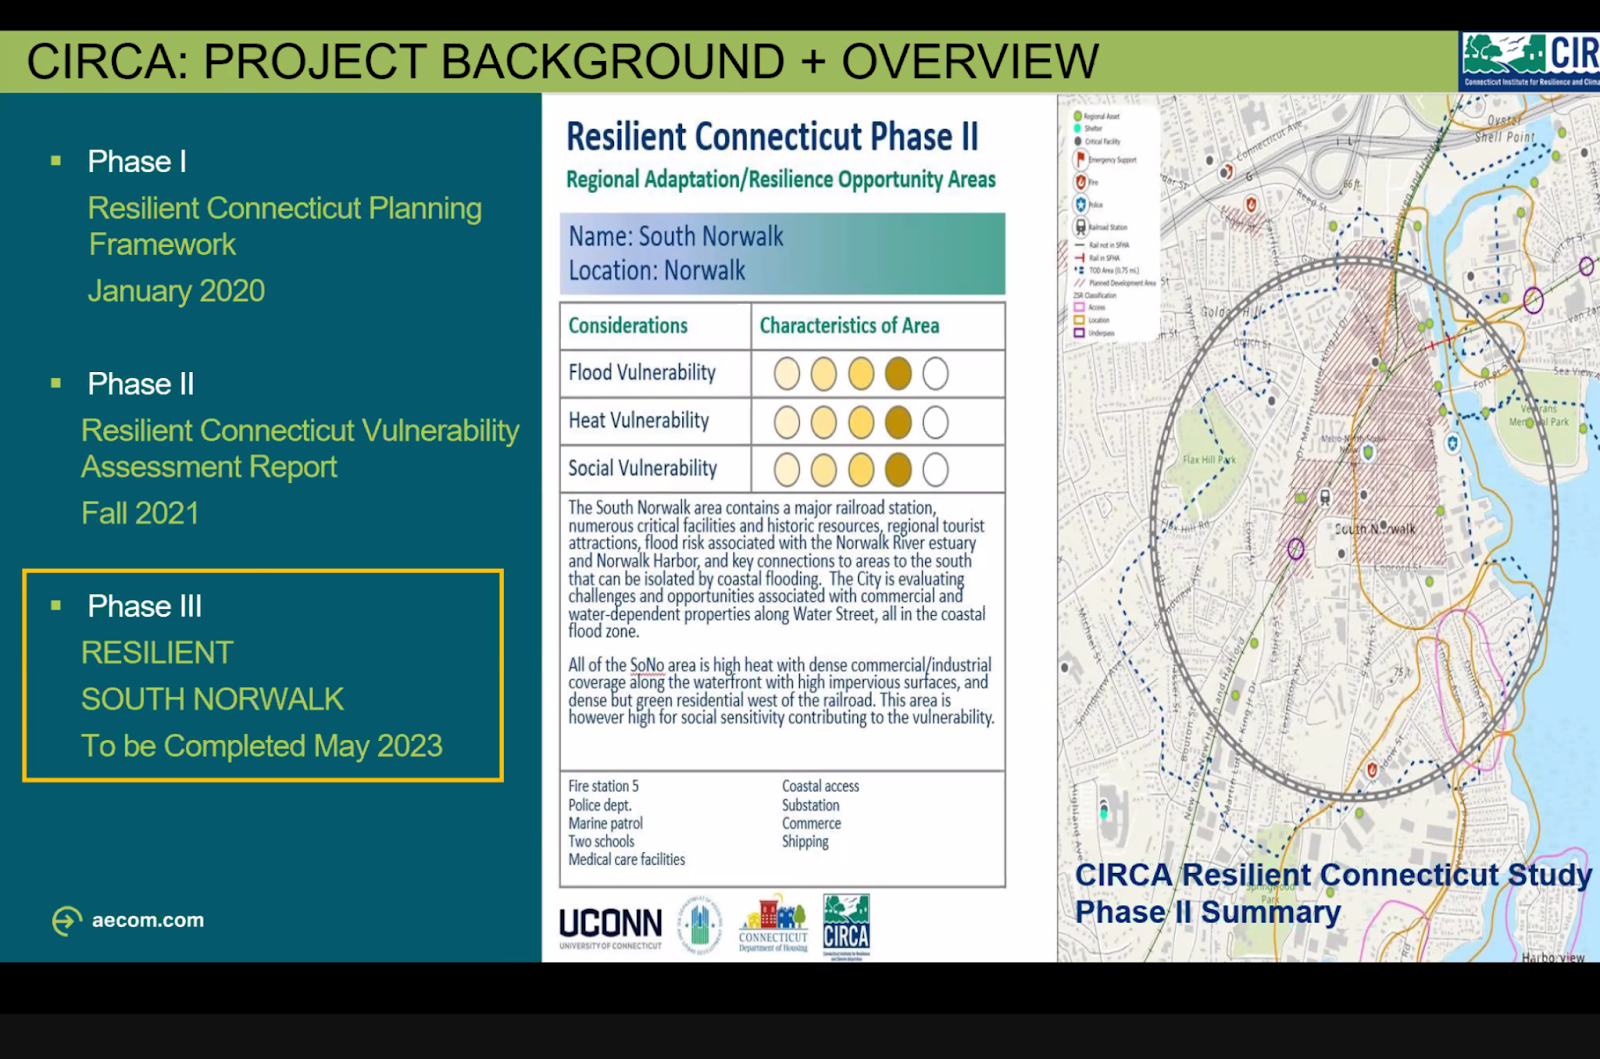This screenshot has width=1600, height=1059.
Task: Select the Critical Facility gray dot in legend
Action: pos(1078,141)
